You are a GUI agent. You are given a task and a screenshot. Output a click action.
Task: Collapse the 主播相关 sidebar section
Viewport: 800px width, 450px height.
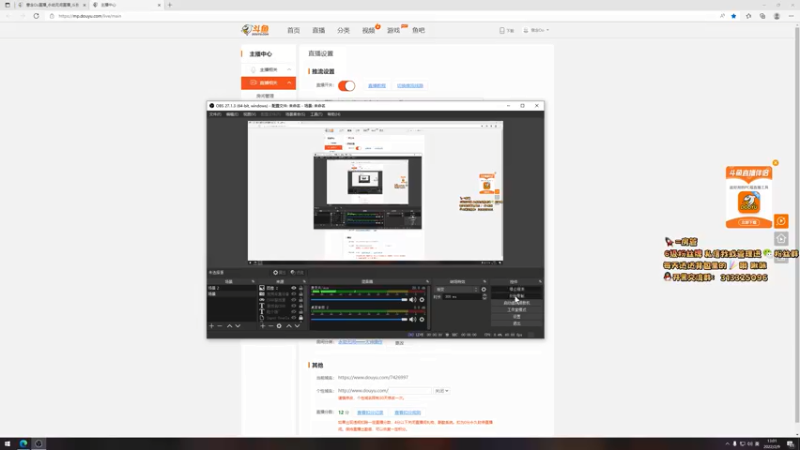click(268, 69)
